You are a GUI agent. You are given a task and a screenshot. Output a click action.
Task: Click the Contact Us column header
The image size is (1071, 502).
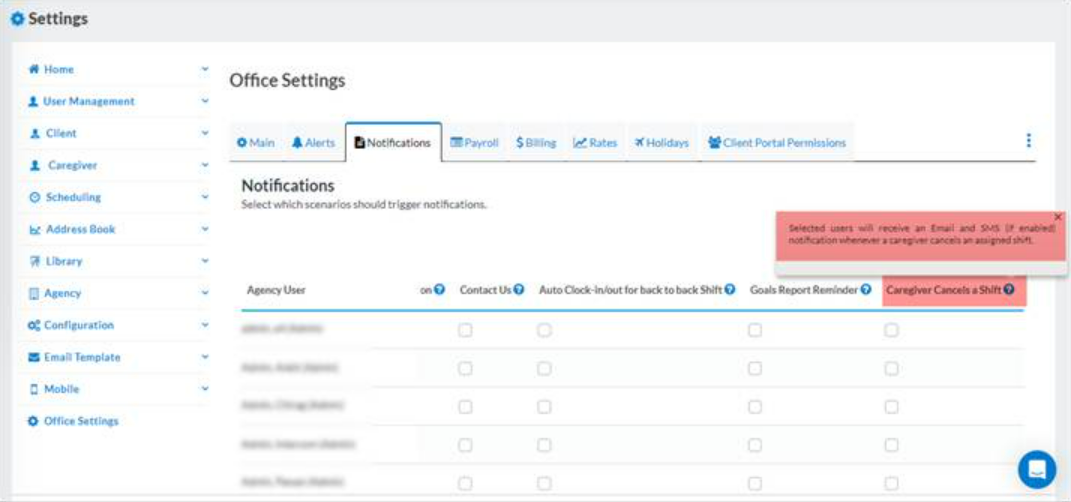(486, 290)
